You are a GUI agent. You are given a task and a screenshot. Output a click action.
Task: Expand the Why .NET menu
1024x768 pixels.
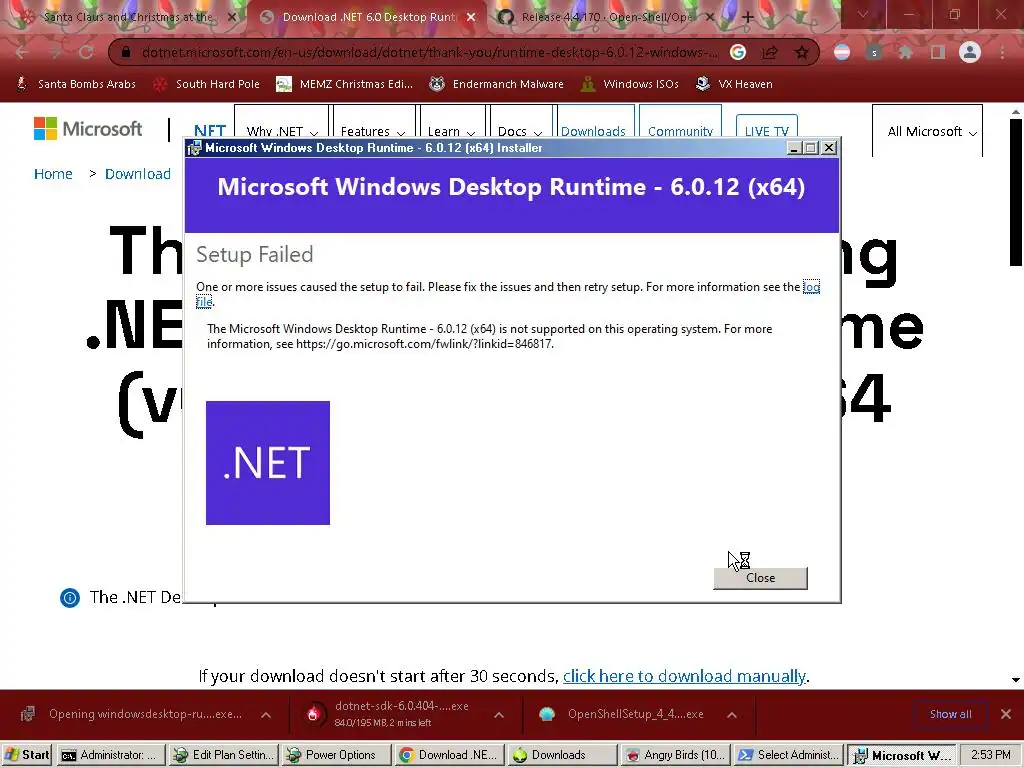click(282, 131)
